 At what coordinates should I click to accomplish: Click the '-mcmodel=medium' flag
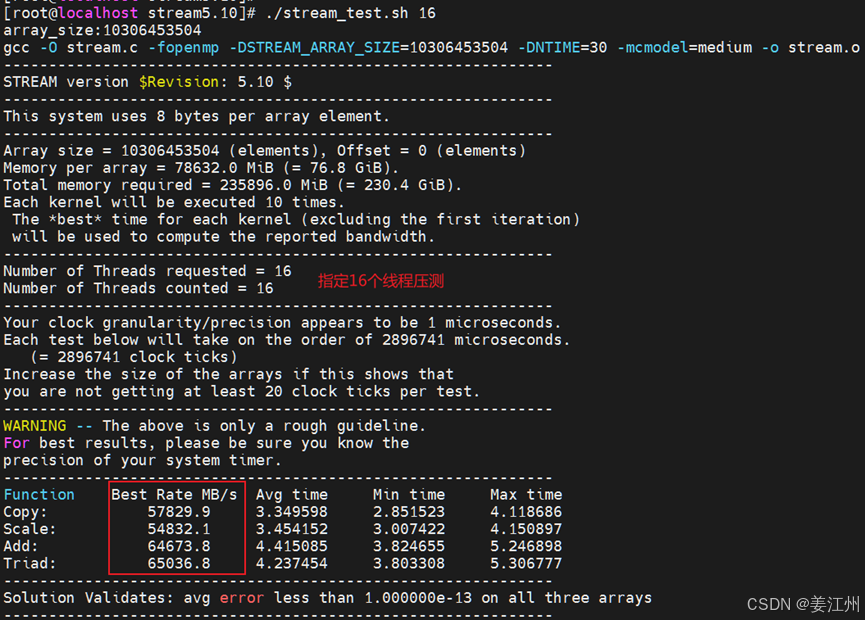[684, 47]
